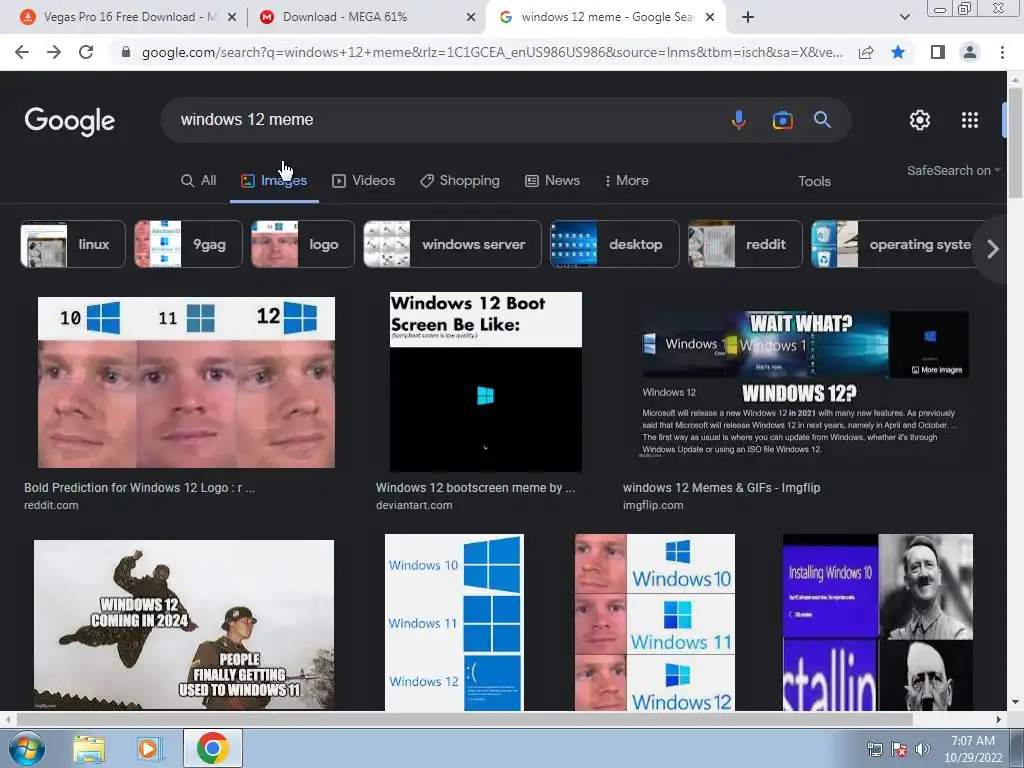Viewport: 1024px width, 768px height.
Task: Share this page via the share icon
Action: (x=866, y=52)
